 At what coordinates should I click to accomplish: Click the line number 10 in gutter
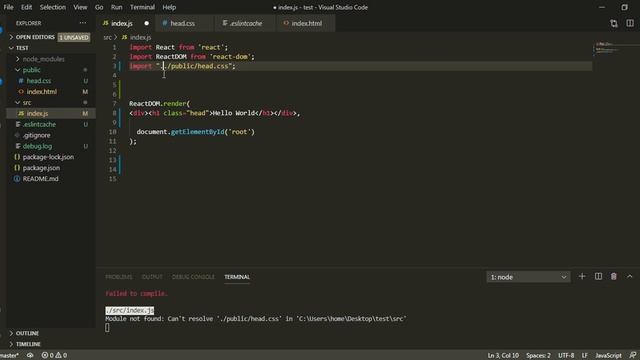pos(112,132)
